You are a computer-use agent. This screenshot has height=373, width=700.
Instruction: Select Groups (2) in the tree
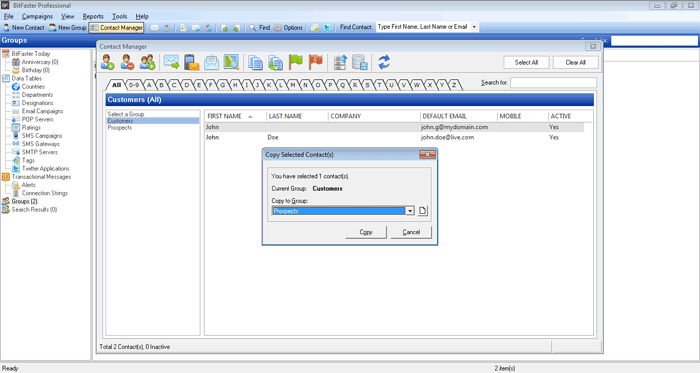[25, 201]
